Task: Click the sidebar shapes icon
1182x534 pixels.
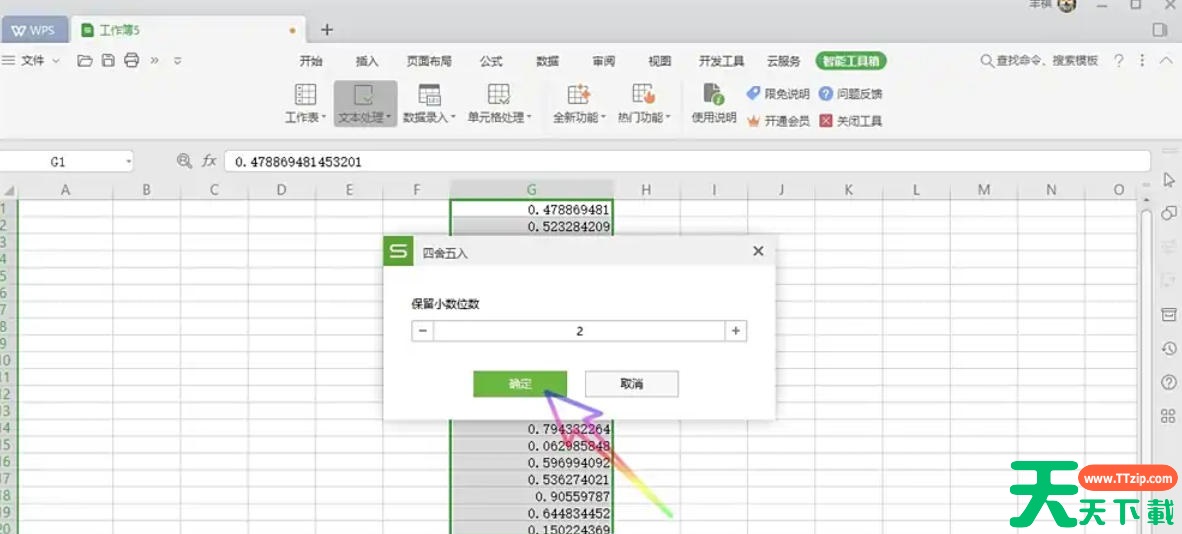Action: pyautogui.click(x=1168, y=212)
